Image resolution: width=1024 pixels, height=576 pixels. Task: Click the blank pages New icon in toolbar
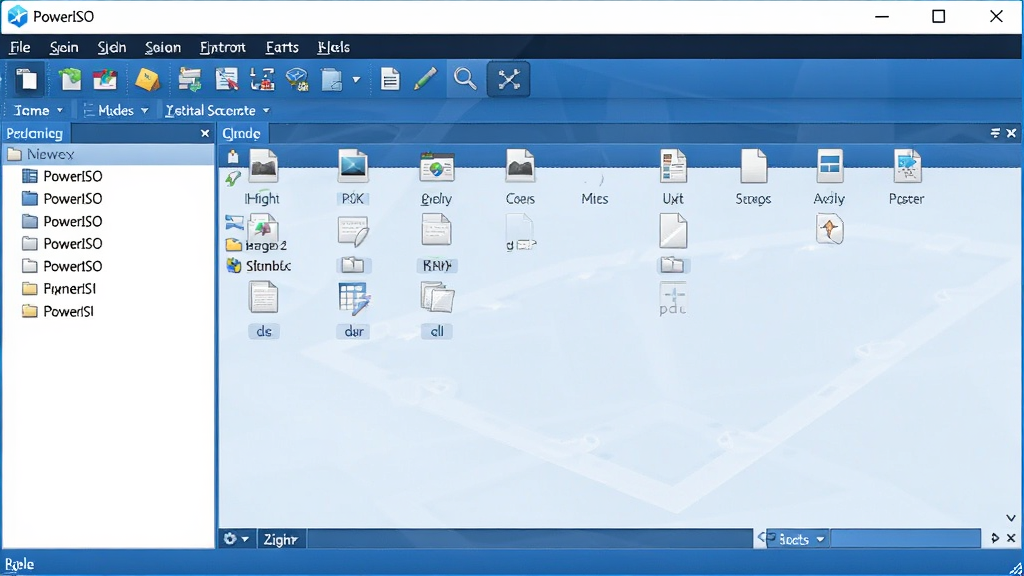(27, 80)
